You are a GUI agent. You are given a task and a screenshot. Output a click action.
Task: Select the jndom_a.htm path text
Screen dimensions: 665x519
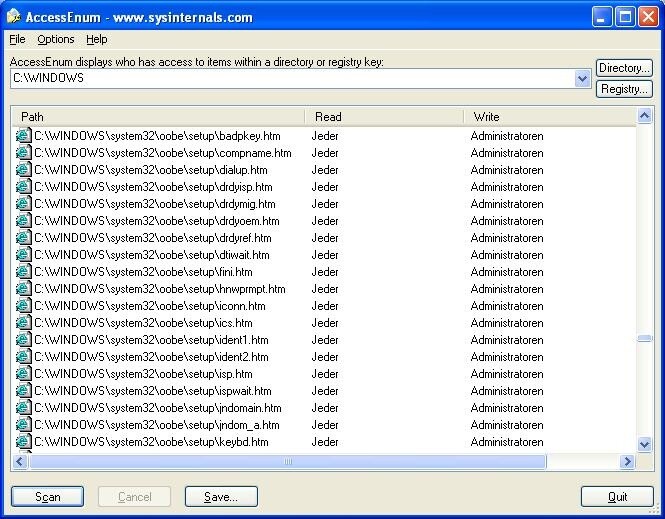point(157,424)
